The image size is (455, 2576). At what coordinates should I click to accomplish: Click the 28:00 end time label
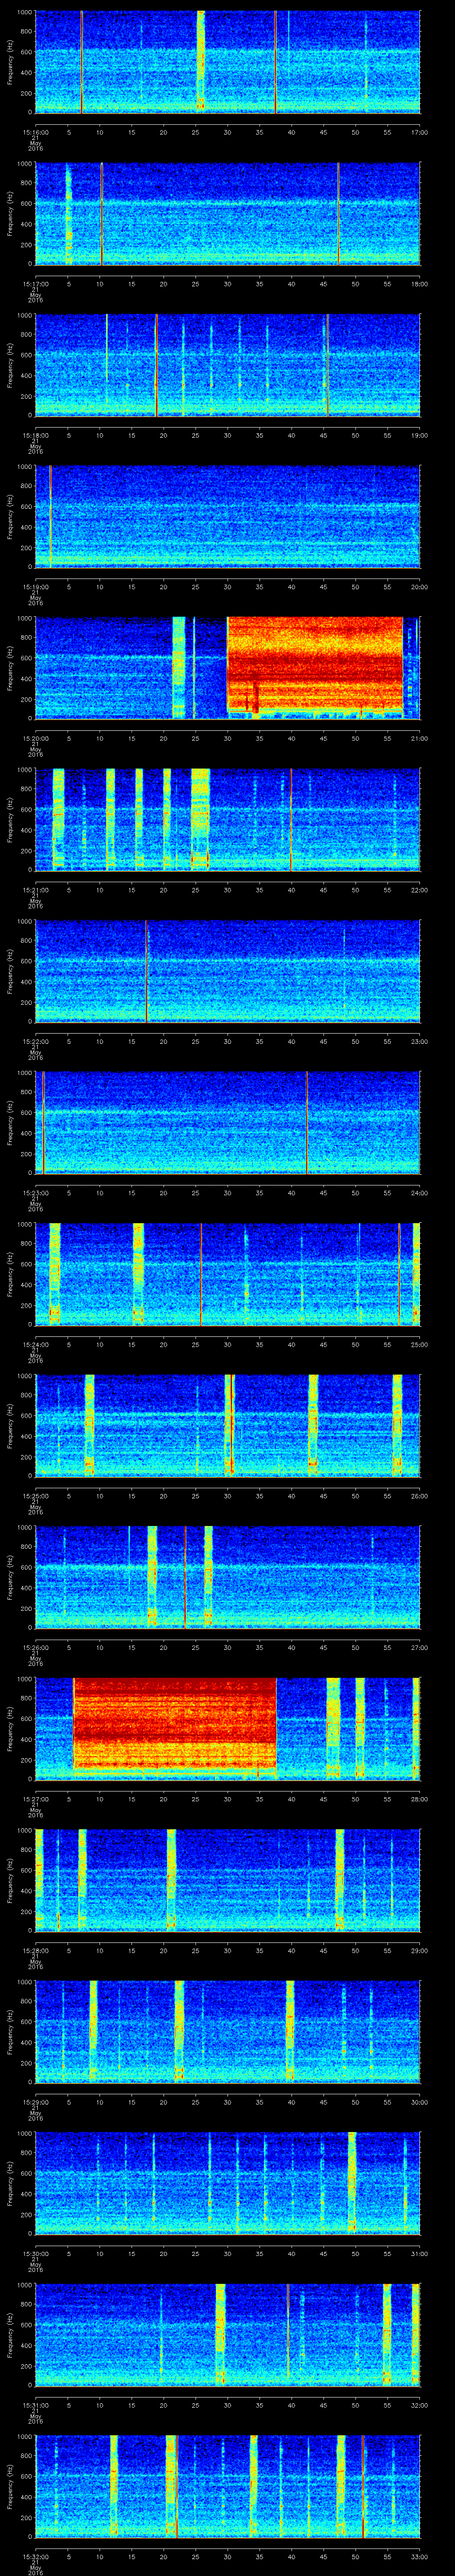click(419, 1799)
